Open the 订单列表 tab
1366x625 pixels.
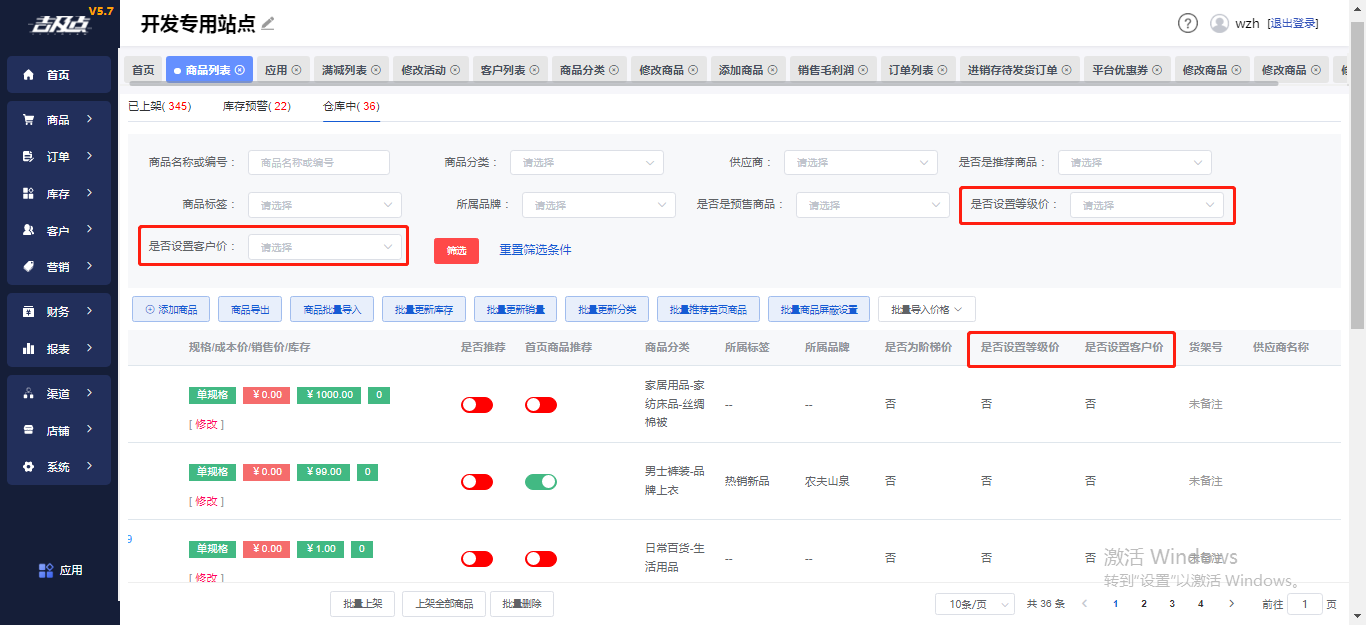[x=911, y=70]
